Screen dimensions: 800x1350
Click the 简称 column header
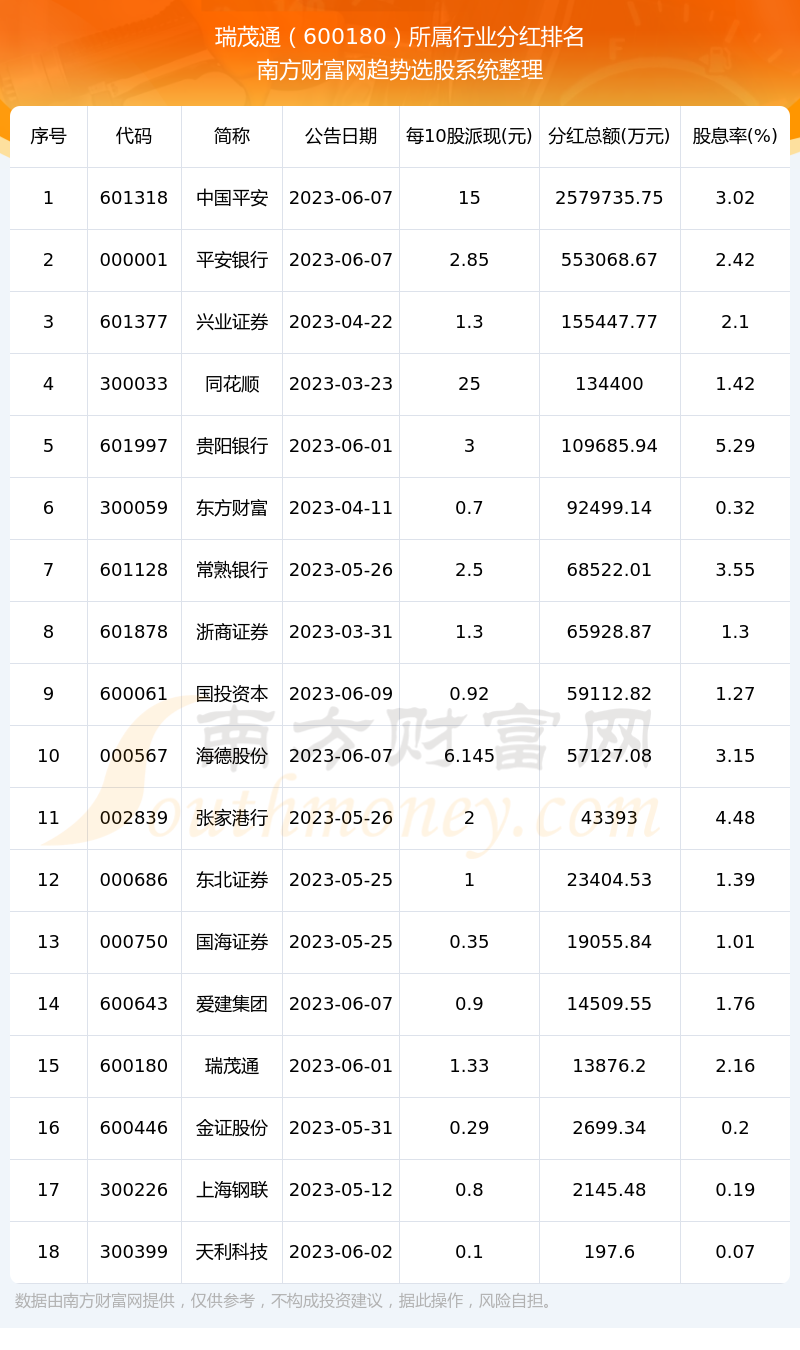coord(232,136)
